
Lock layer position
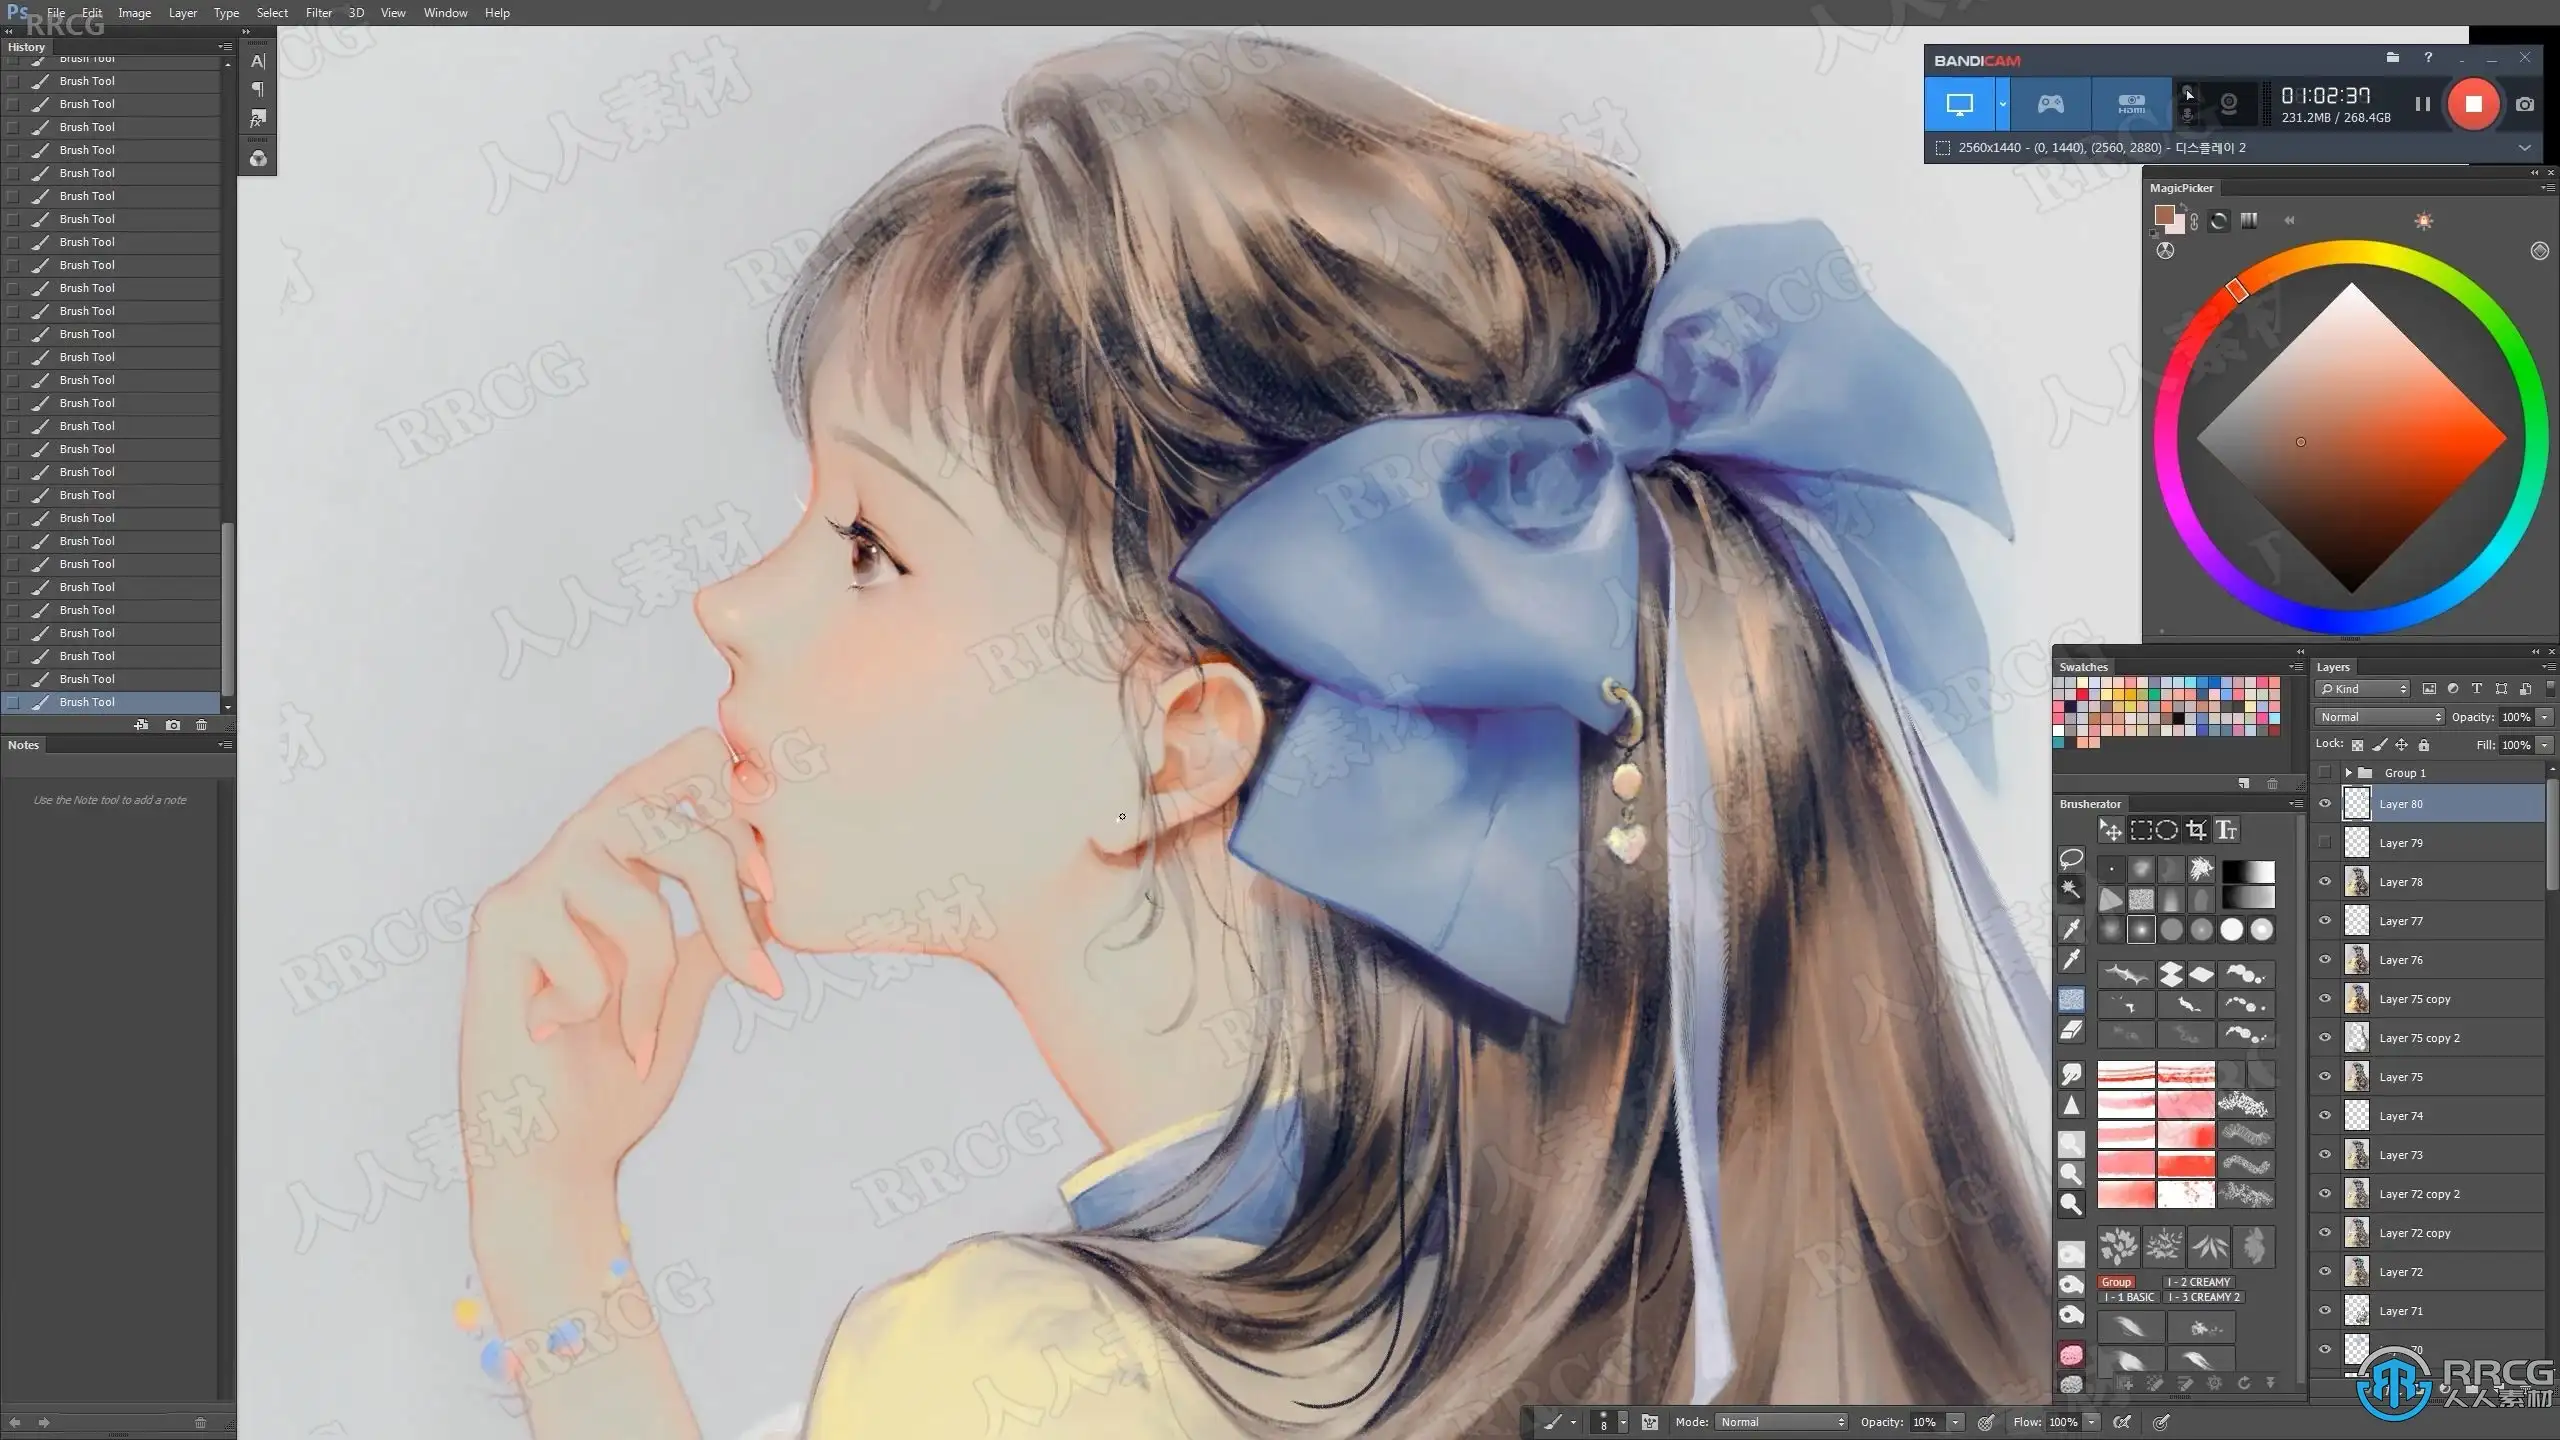click(2402, 745)
